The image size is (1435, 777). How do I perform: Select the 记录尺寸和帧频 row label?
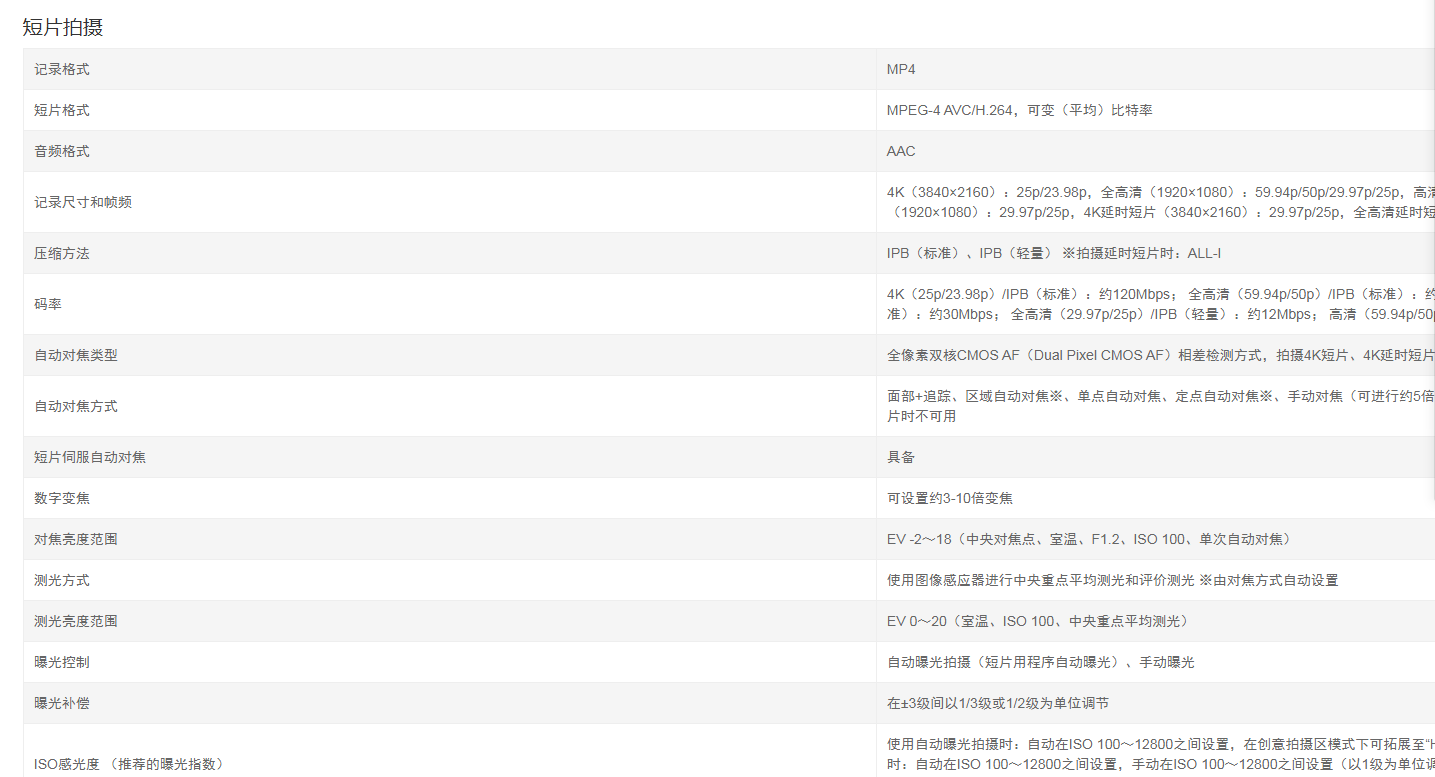(83, 202)
